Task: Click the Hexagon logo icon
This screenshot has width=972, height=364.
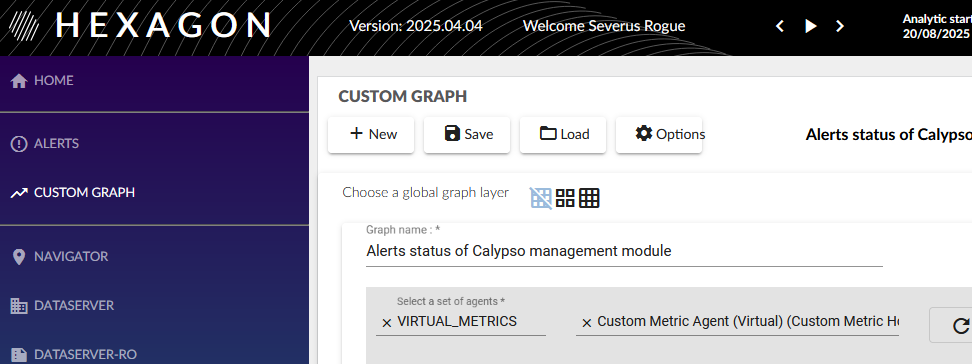Action: pyautogui.click(x=25, y=25)
